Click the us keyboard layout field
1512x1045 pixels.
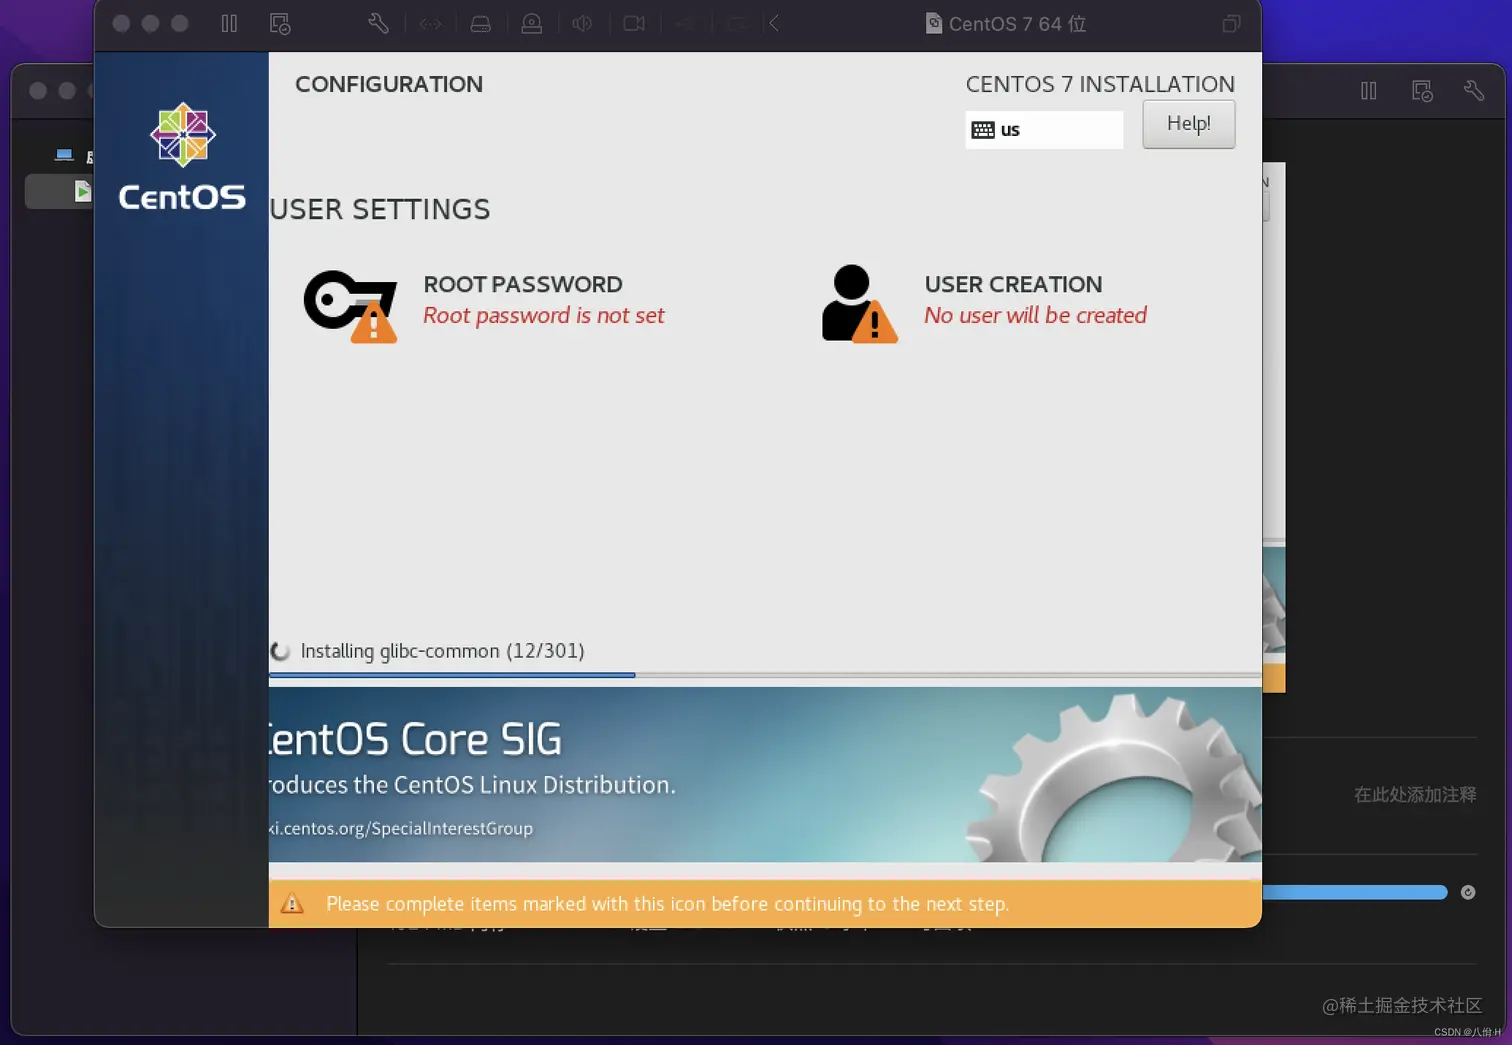point(1044,130)
